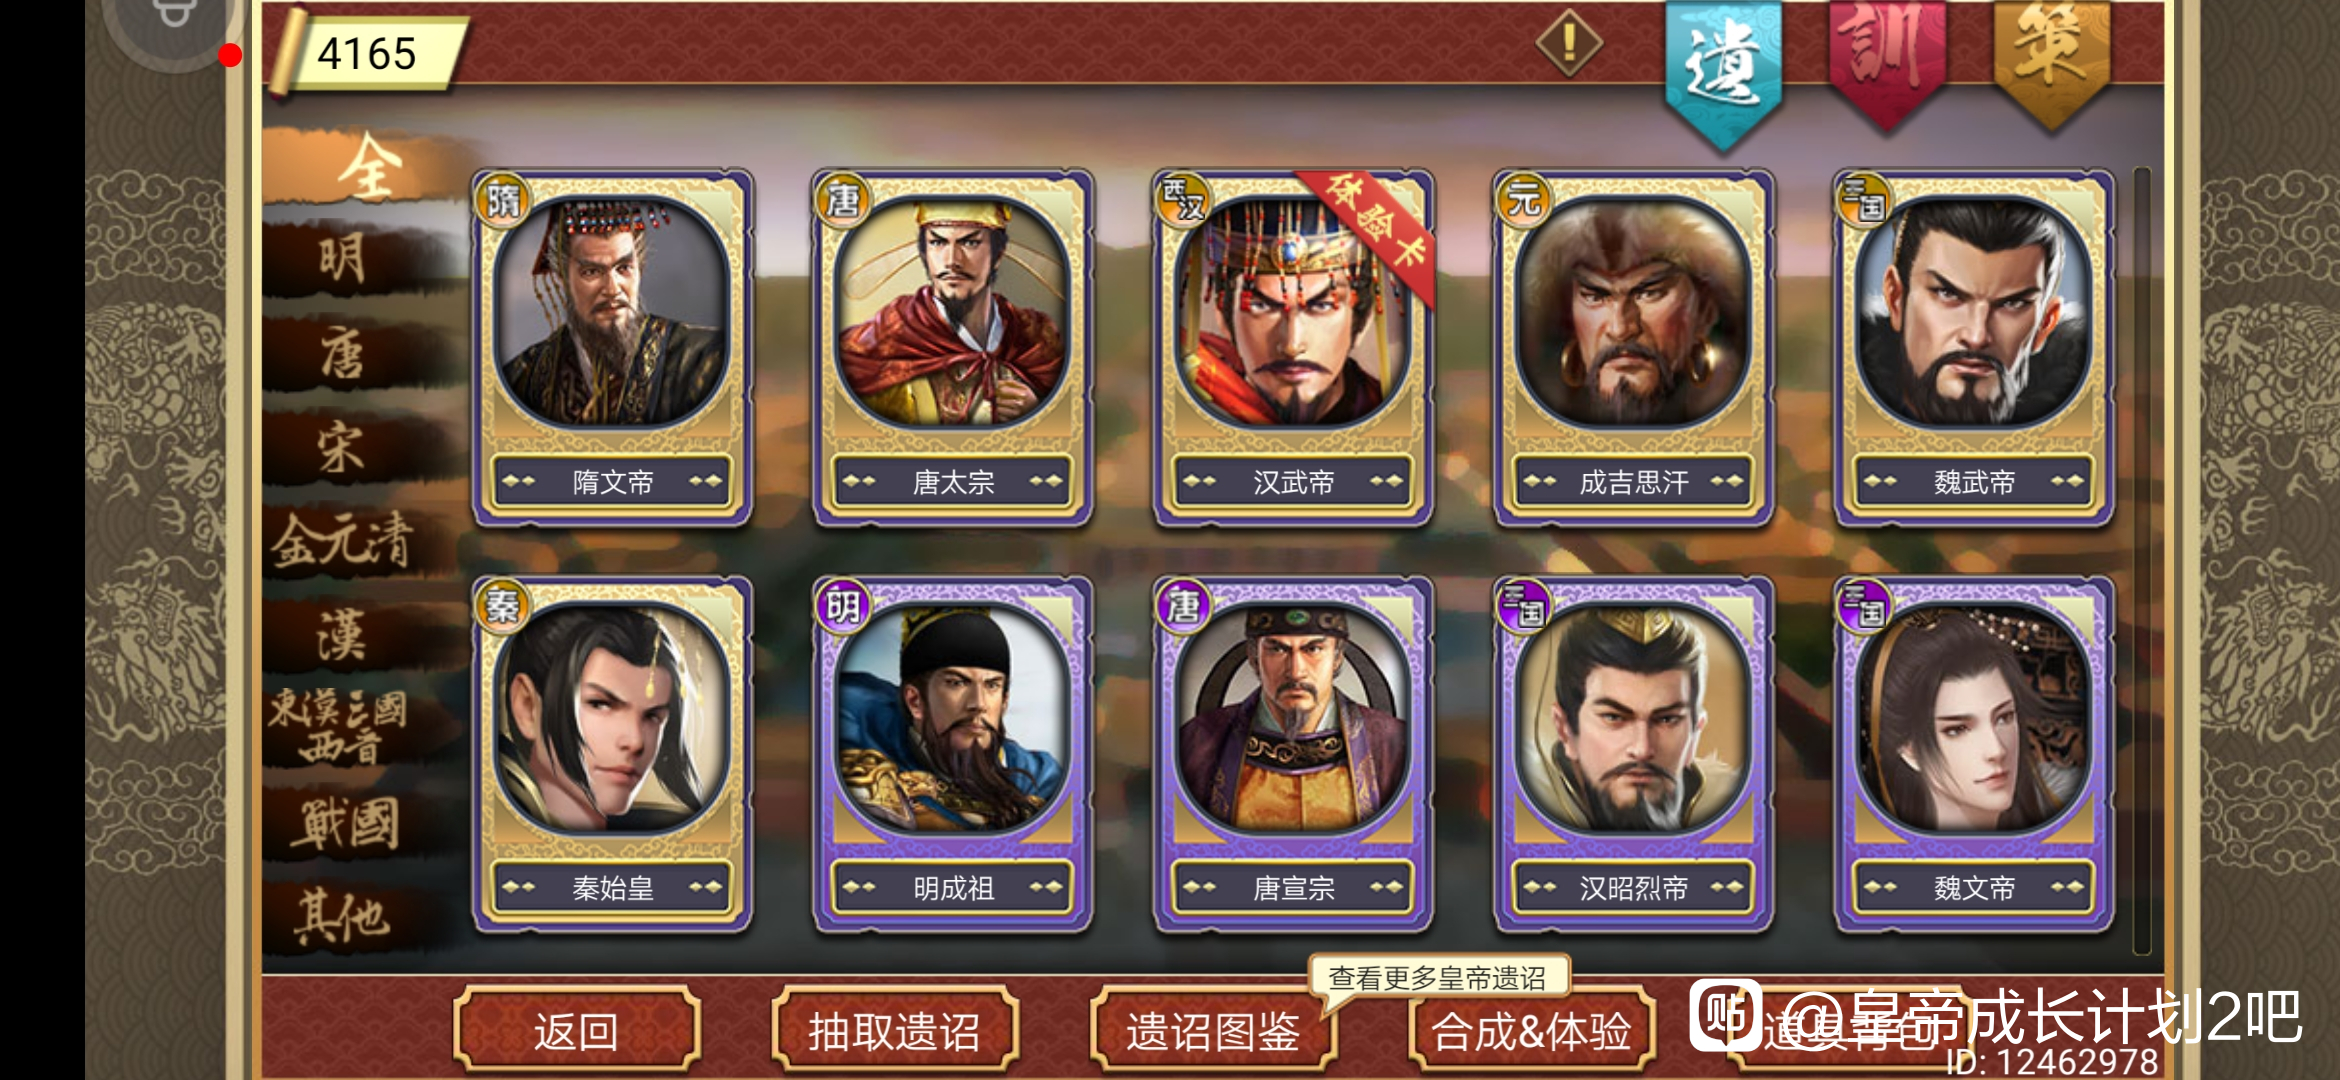Select the 秦始皇 emperor card
Screen dimensions: 2340x1080
[613, 754]
